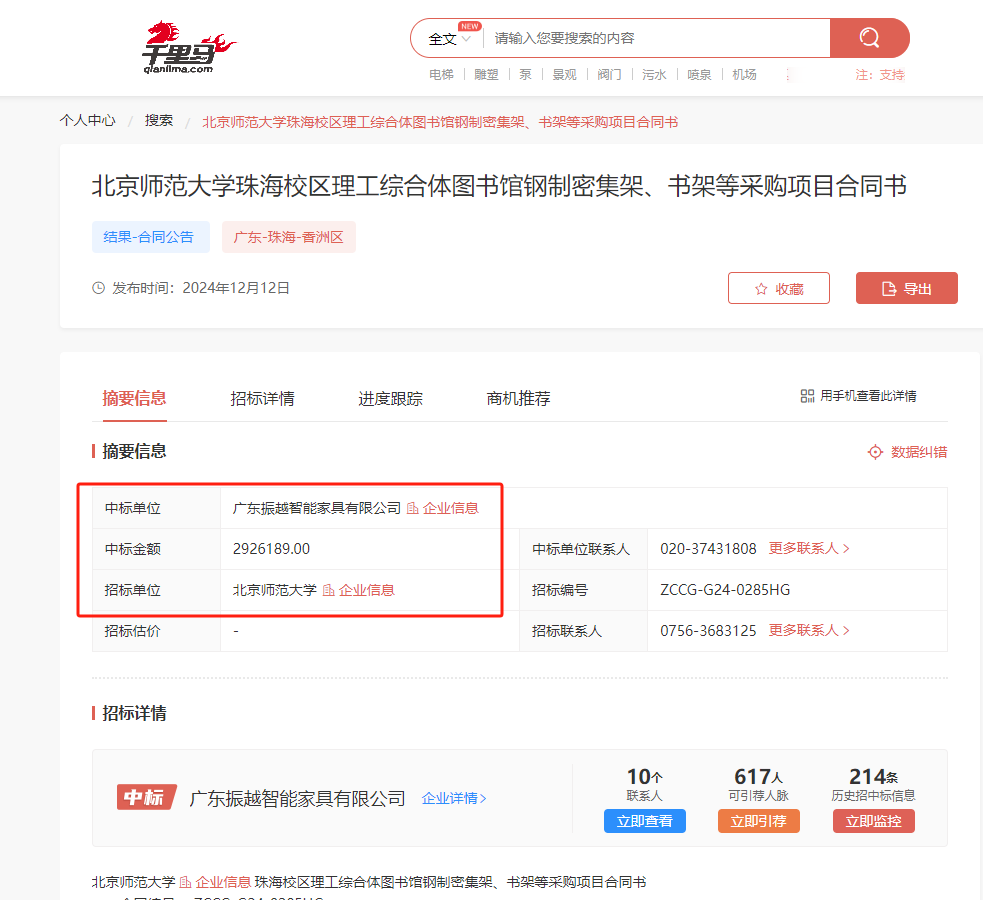The image size is (983, 900).
Task: Expand 更多联系人 beside 0756-3683125
Action: (809, 631)
